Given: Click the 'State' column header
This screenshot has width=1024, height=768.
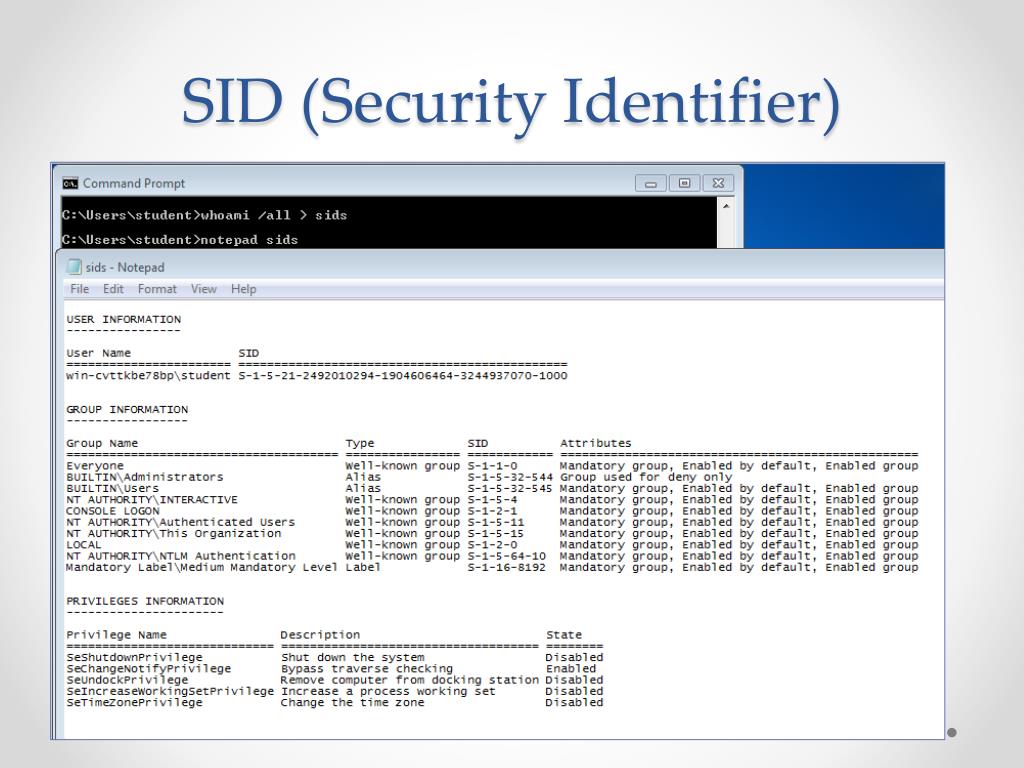Looking at the screenshot, I should [x=564, y=635].
